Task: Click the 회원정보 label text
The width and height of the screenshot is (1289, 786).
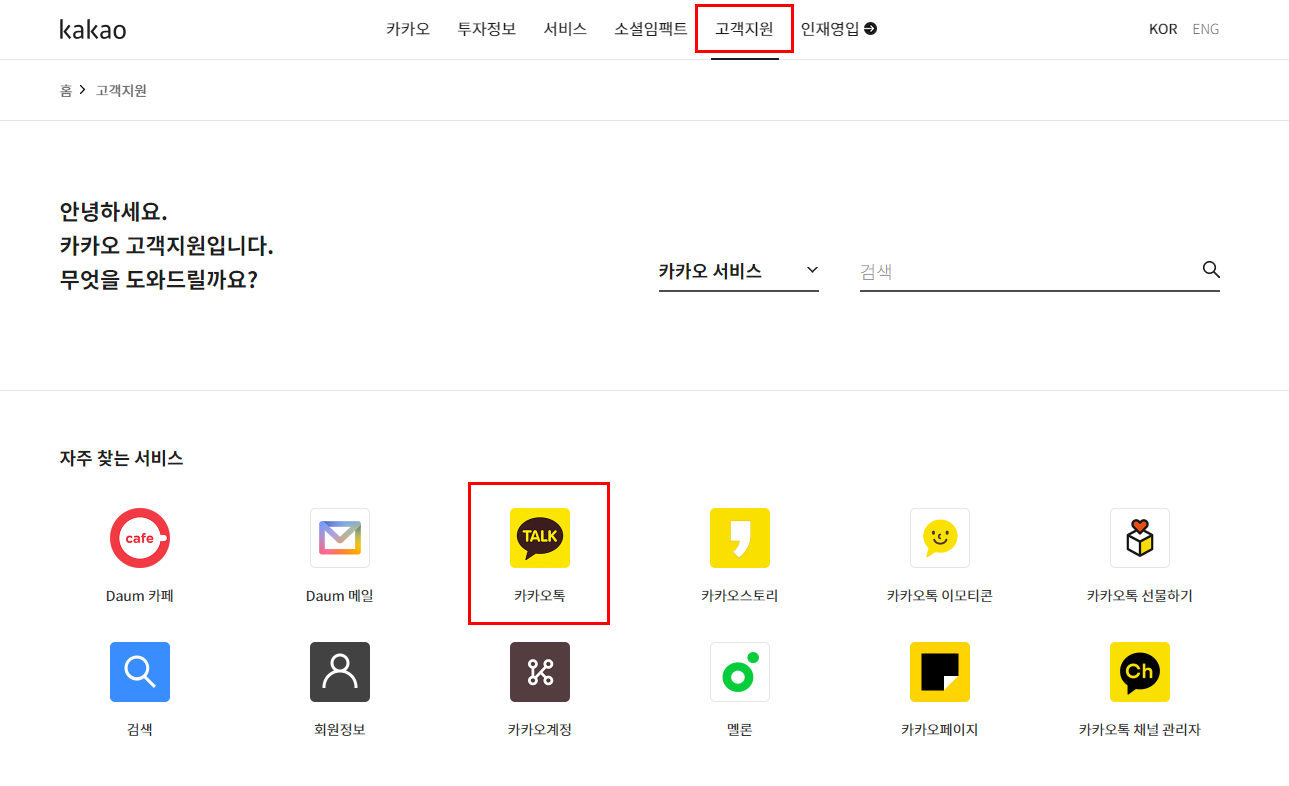Action: tap(340, 730)
